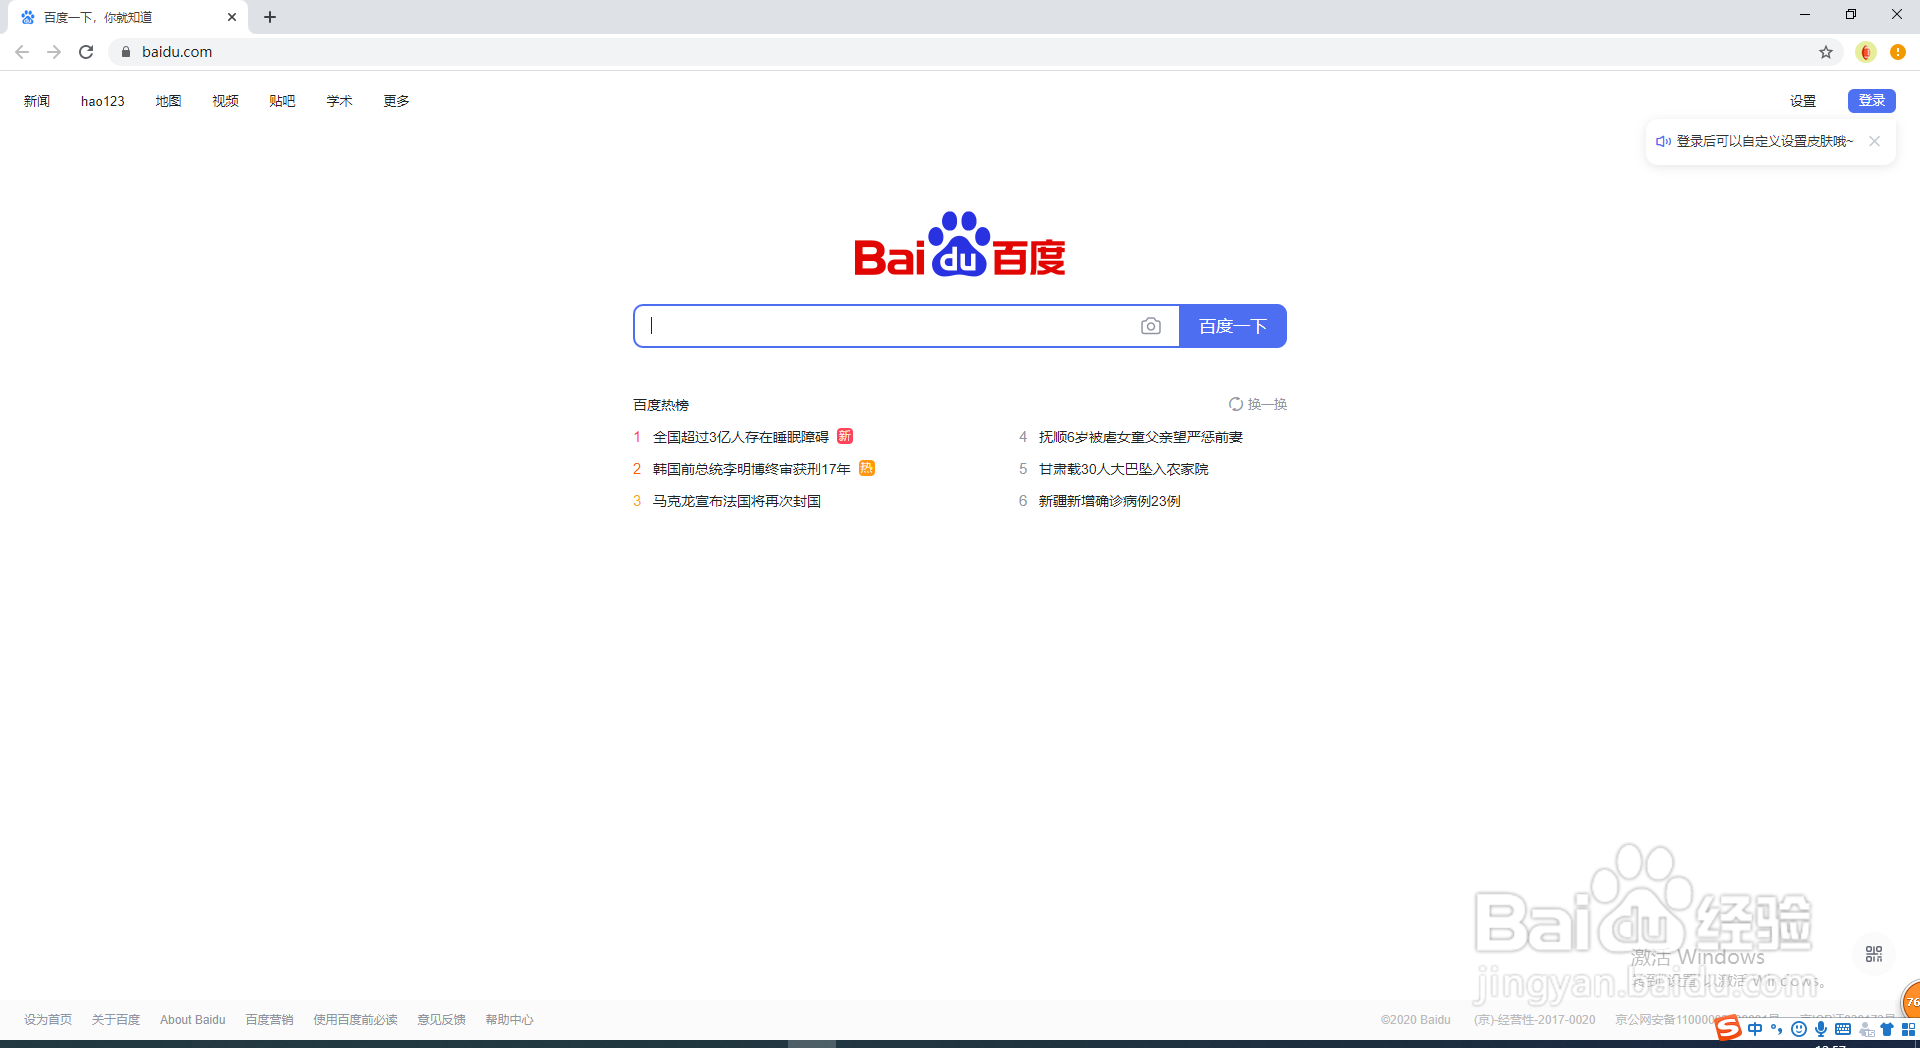Open the 更多 menu for additional services
1920x1048 pixels.
[395, 100]
